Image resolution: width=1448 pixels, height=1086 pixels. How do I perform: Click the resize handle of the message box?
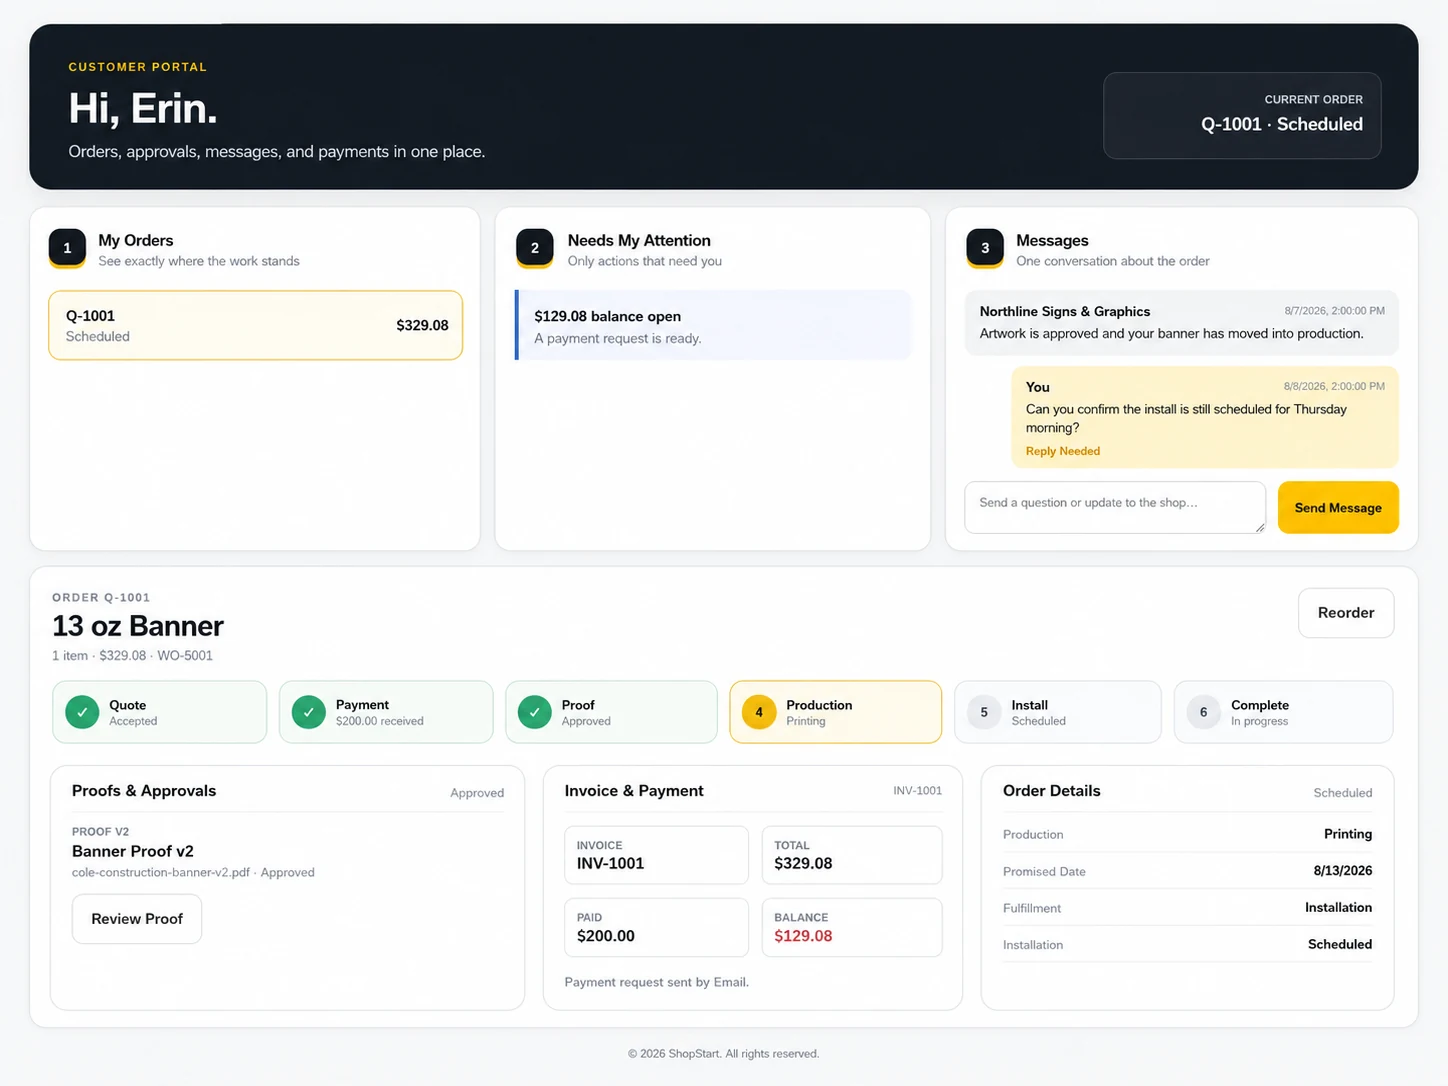pos(1259,527)
